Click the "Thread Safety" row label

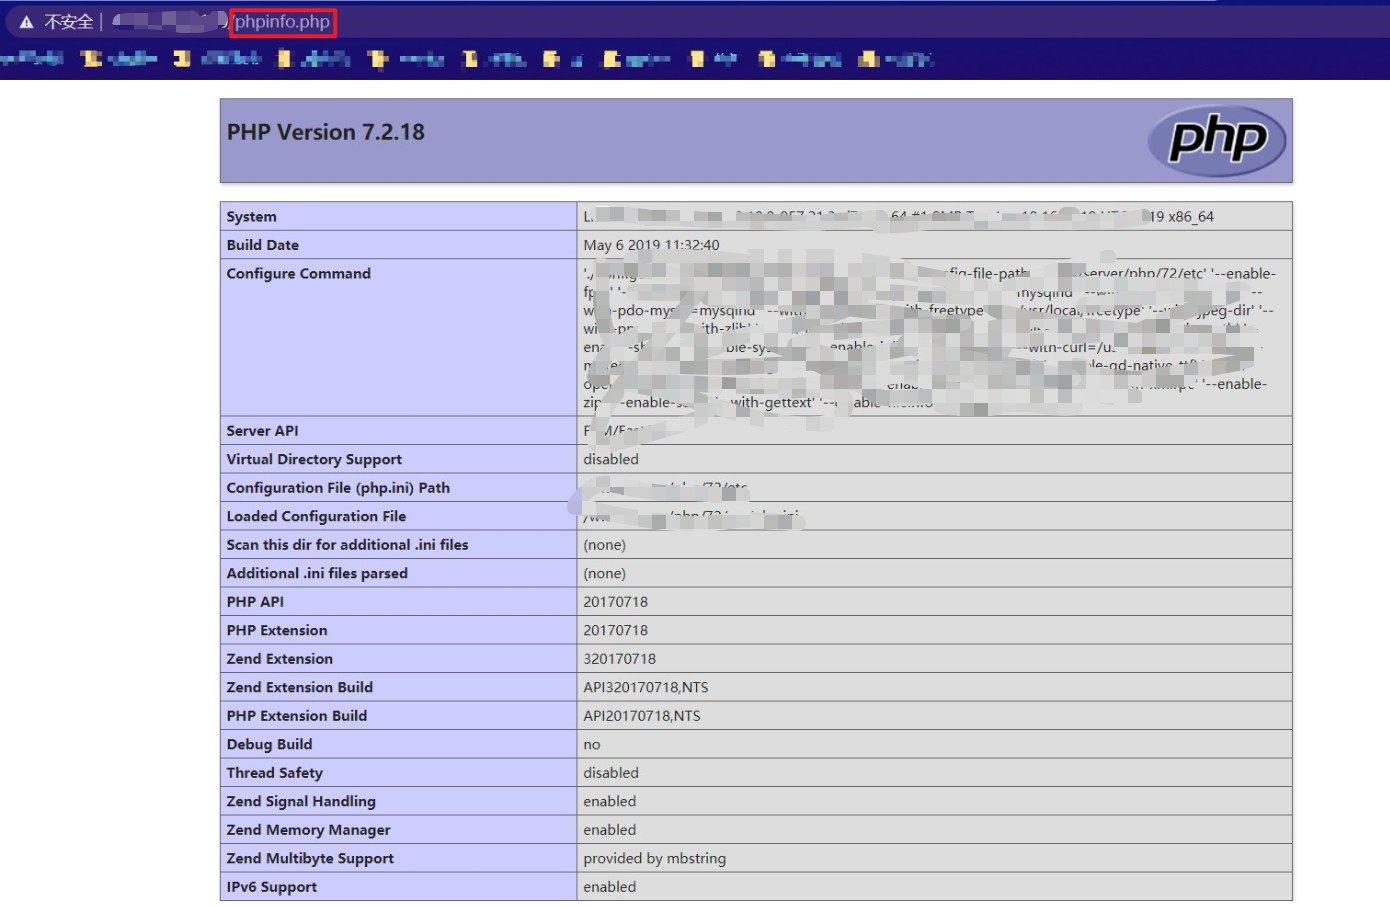[275, 773]
